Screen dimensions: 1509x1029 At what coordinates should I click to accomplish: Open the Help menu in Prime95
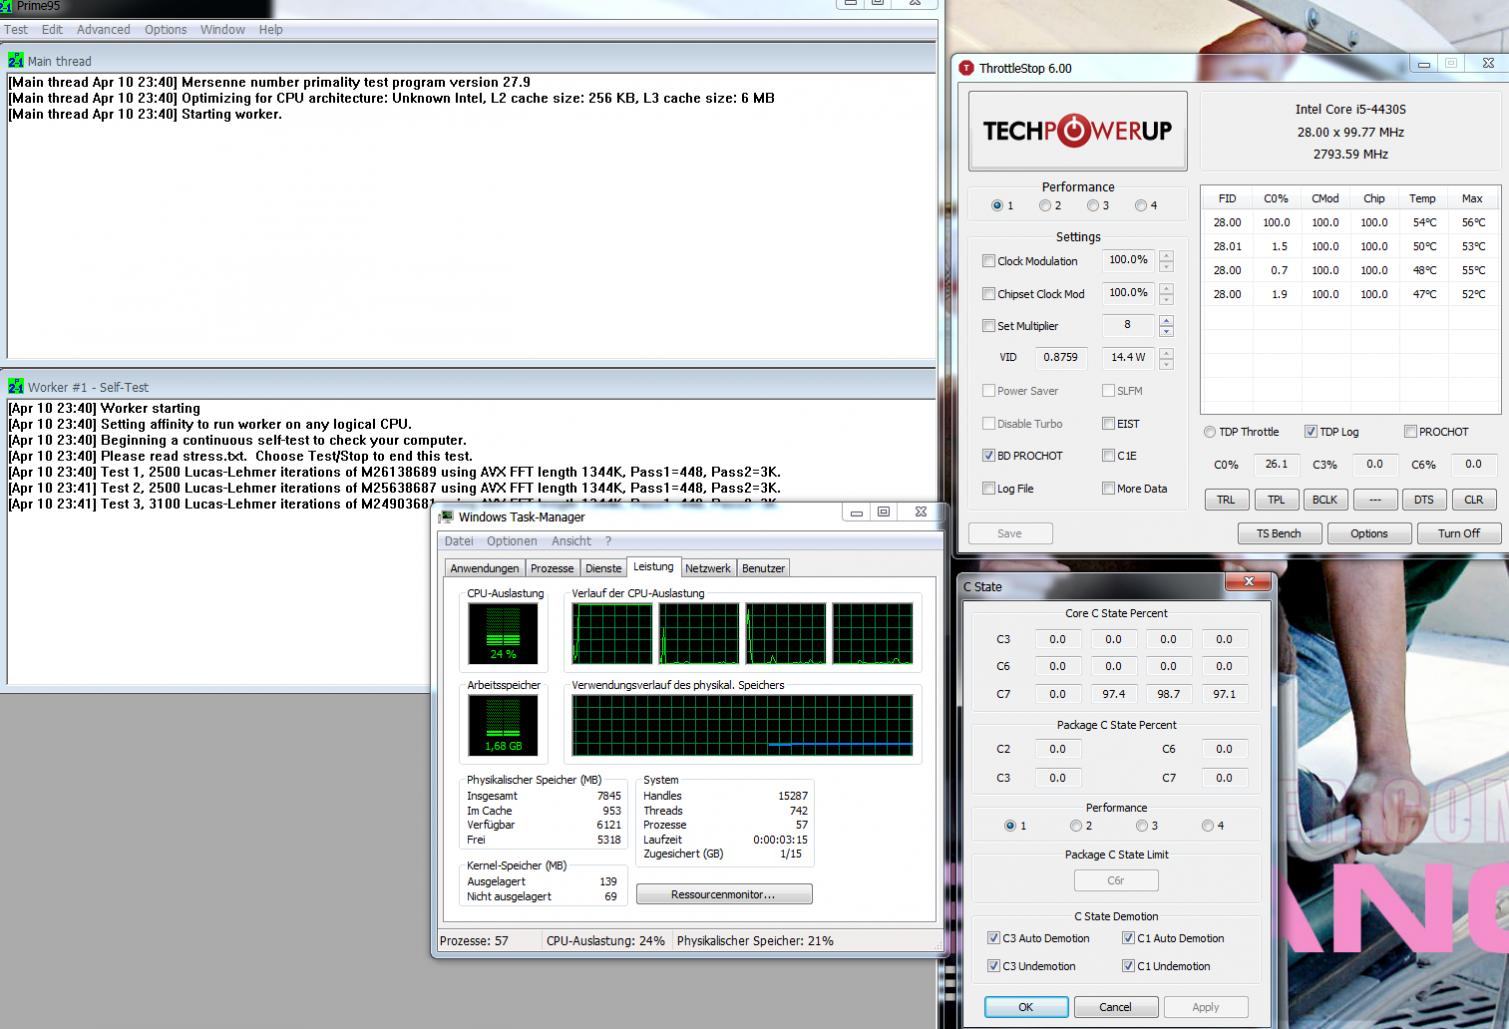coord(270,30)
